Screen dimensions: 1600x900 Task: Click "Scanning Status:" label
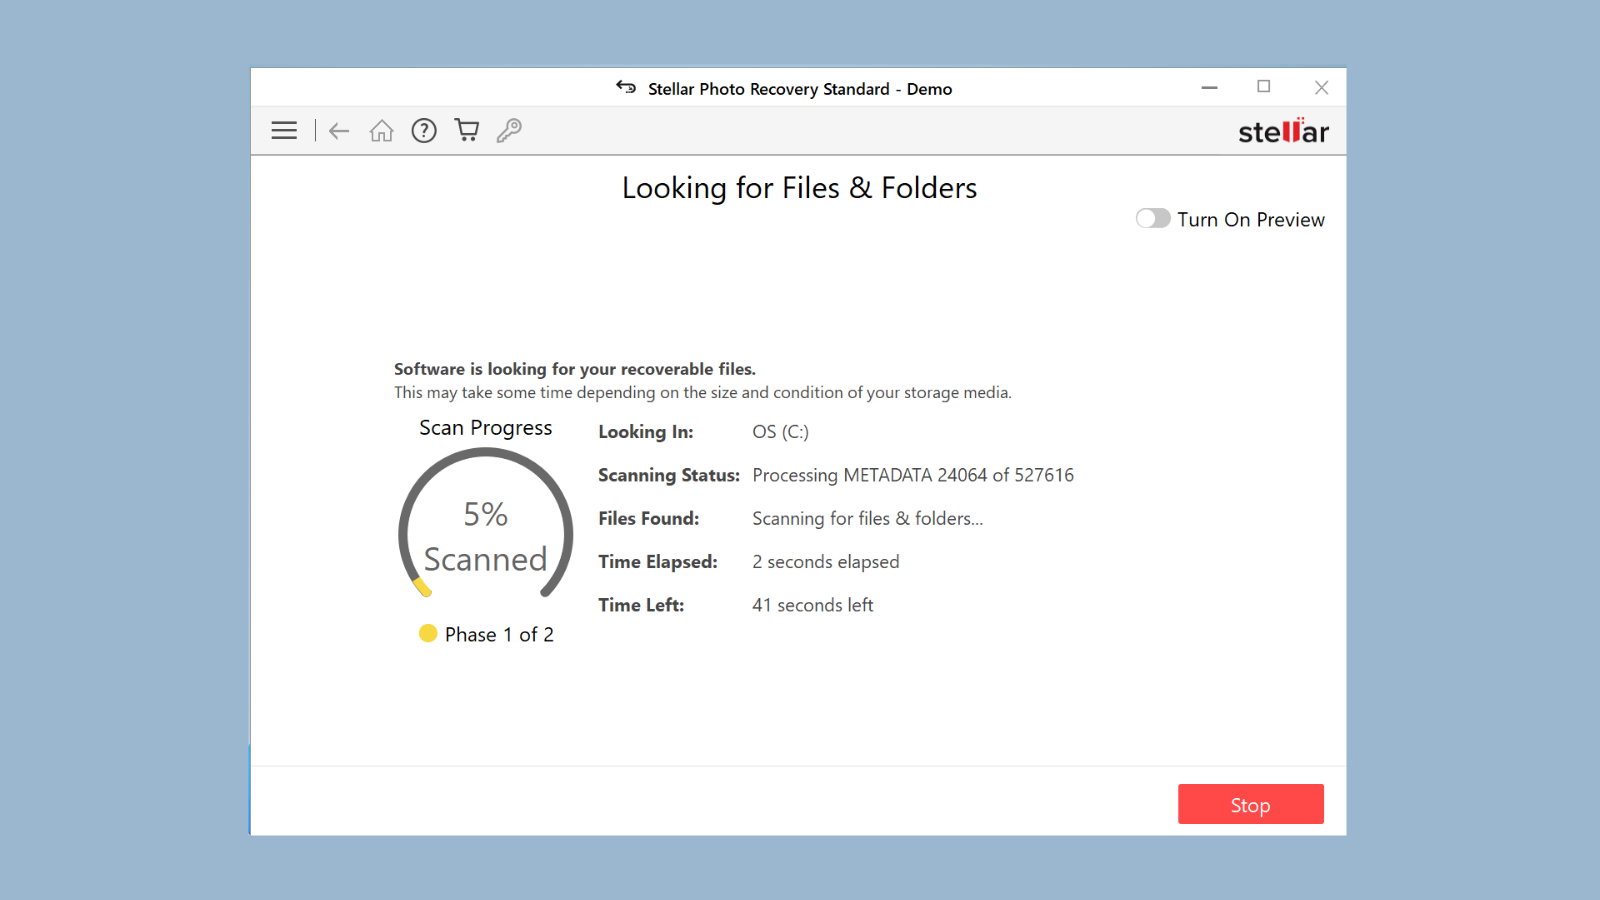coord(668,475)
